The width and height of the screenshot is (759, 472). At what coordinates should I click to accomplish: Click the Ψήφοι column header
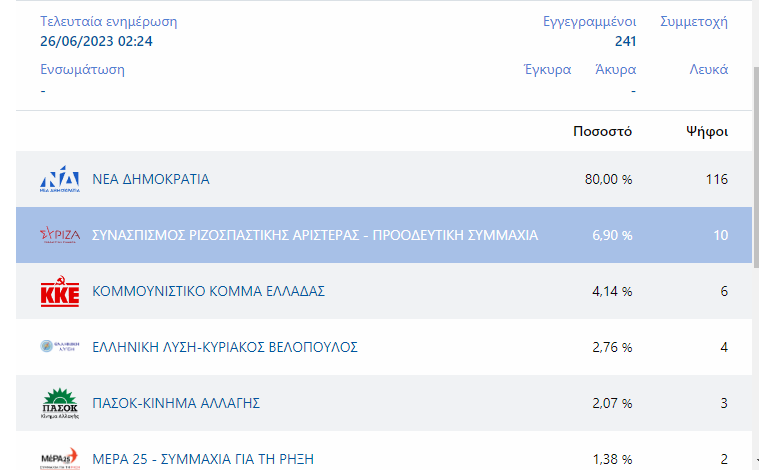tap(707, 132)
